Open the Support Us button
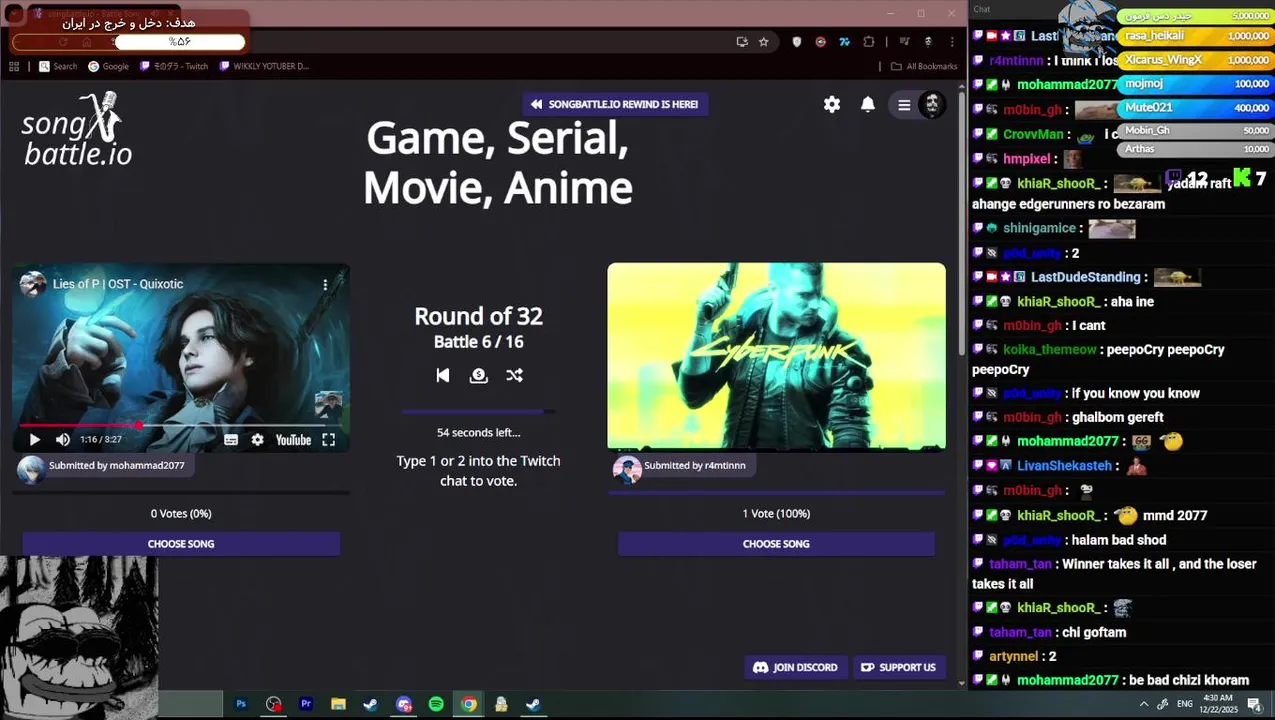 tap(899, 667)
